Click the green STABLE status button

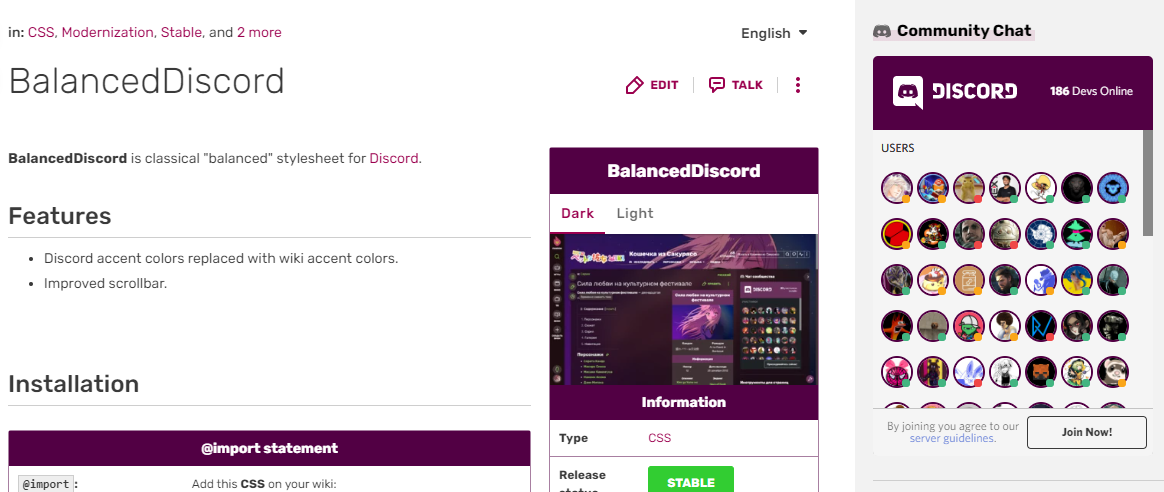click(690, 479)
